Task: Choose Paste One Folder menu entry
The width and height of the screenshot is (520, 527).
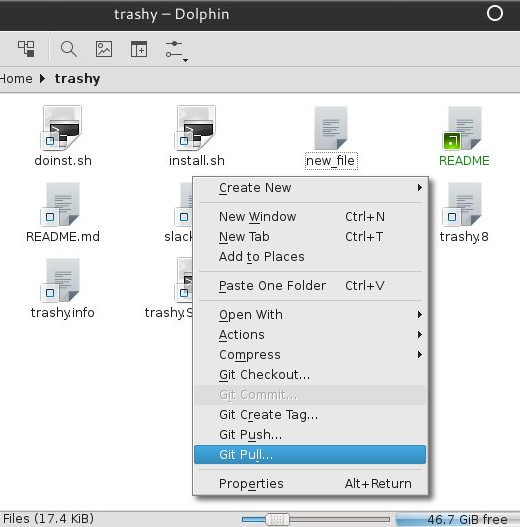Action: pyautogui.click(x=310, y=286)
